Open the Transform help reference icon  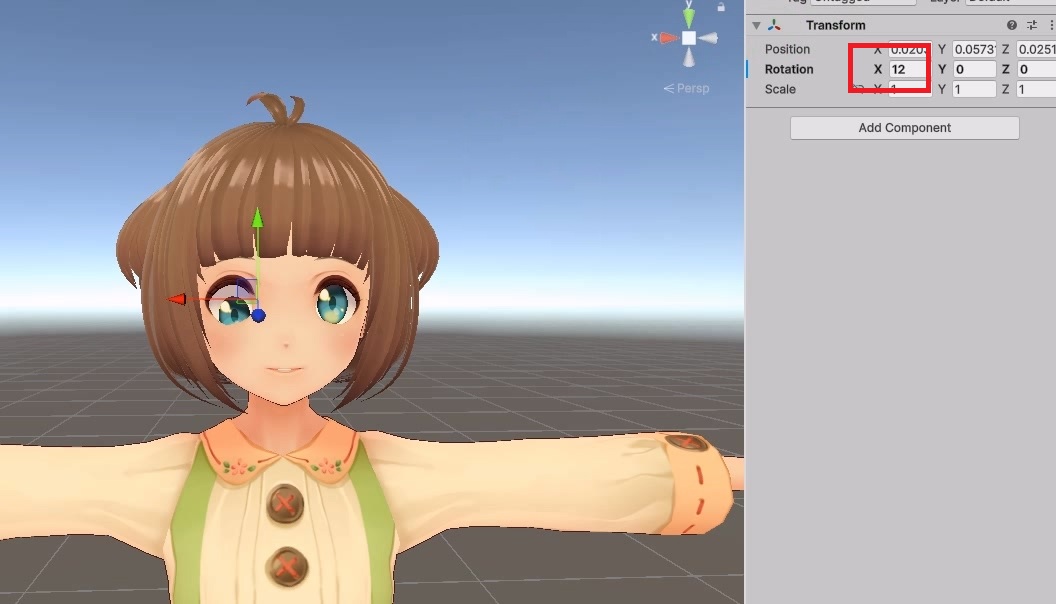coord(1012,25)
